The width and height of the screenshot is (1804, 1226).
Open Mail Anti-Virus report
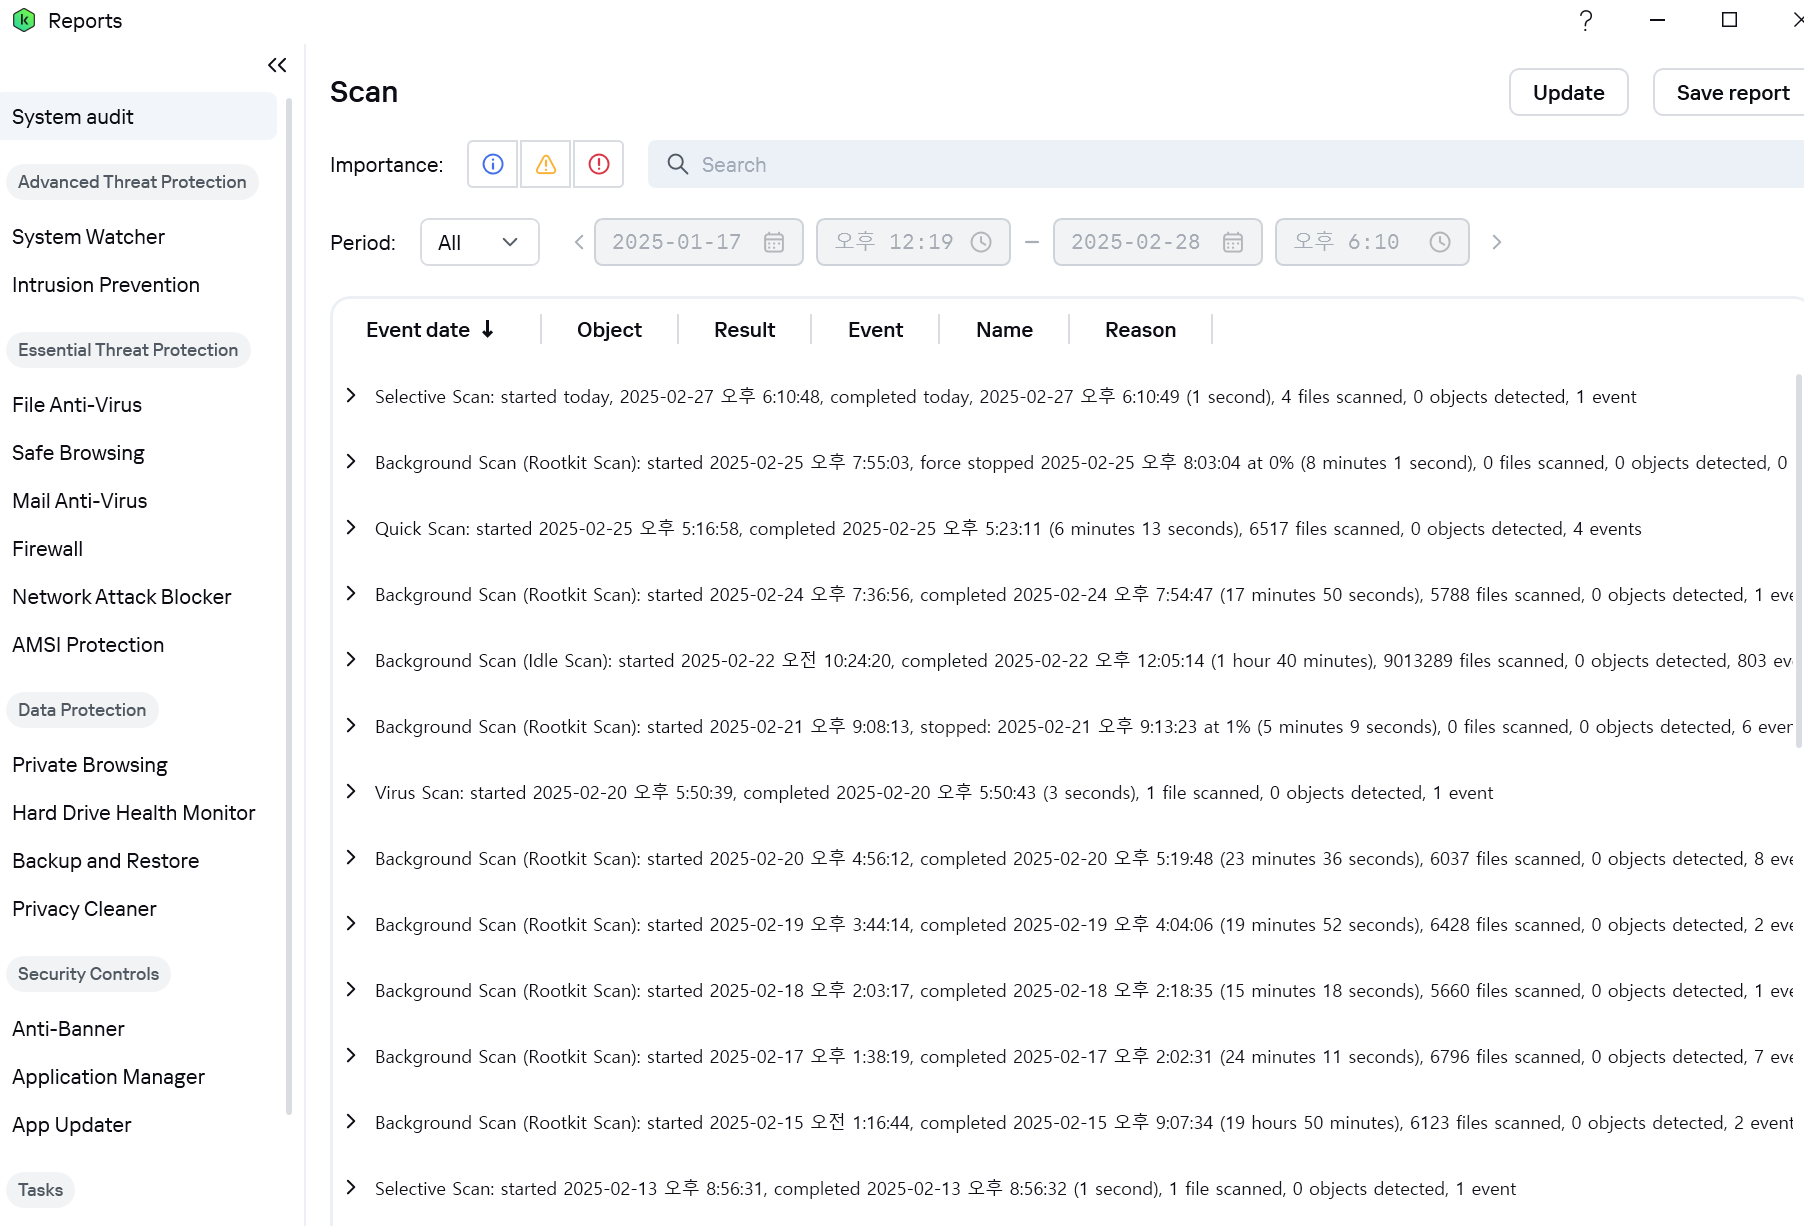(80, 501)
